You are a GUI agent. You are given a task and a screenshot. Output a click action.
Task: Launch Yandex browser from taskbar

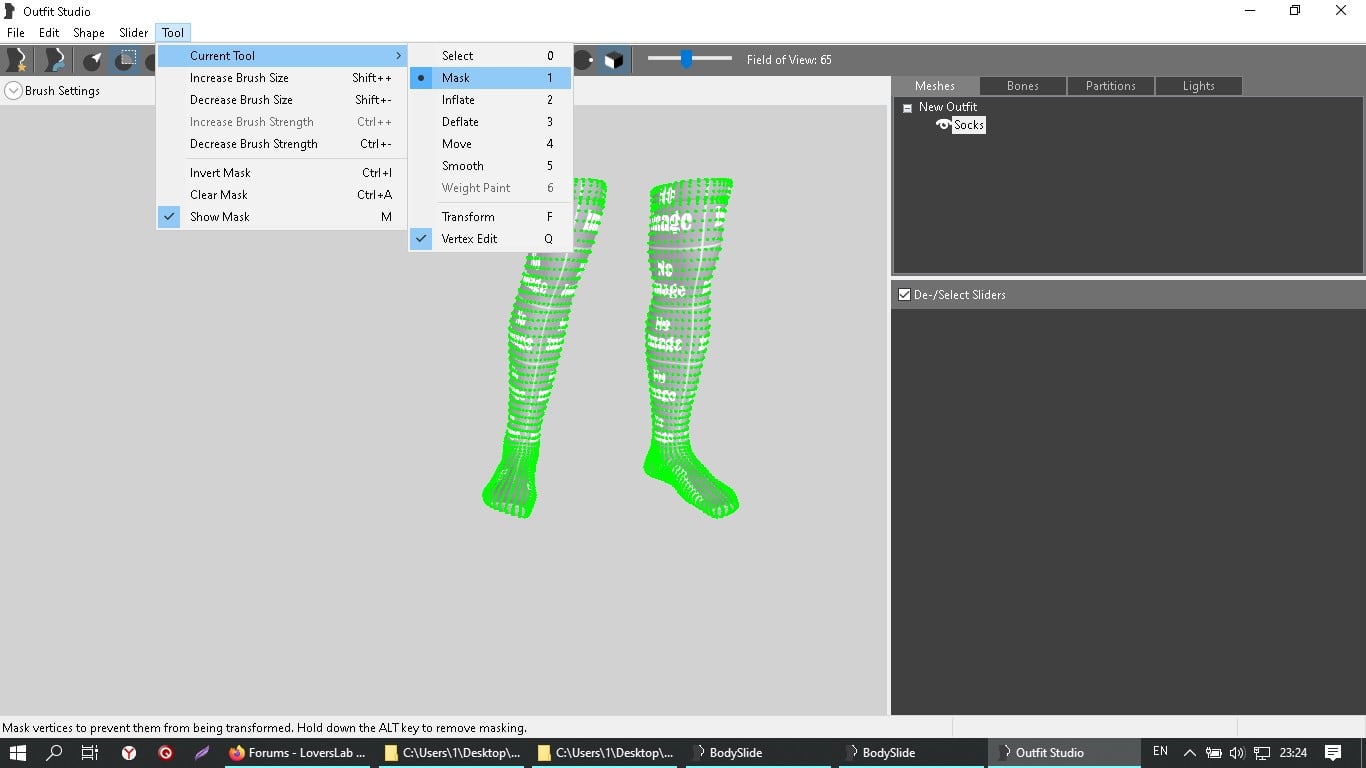tap(129, 753)
